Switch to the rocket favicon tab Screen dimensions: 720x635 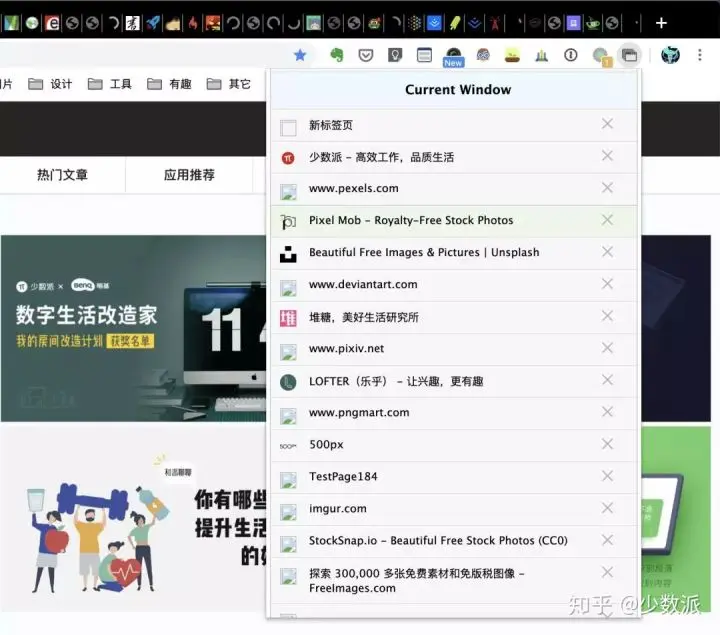point(153,23)
